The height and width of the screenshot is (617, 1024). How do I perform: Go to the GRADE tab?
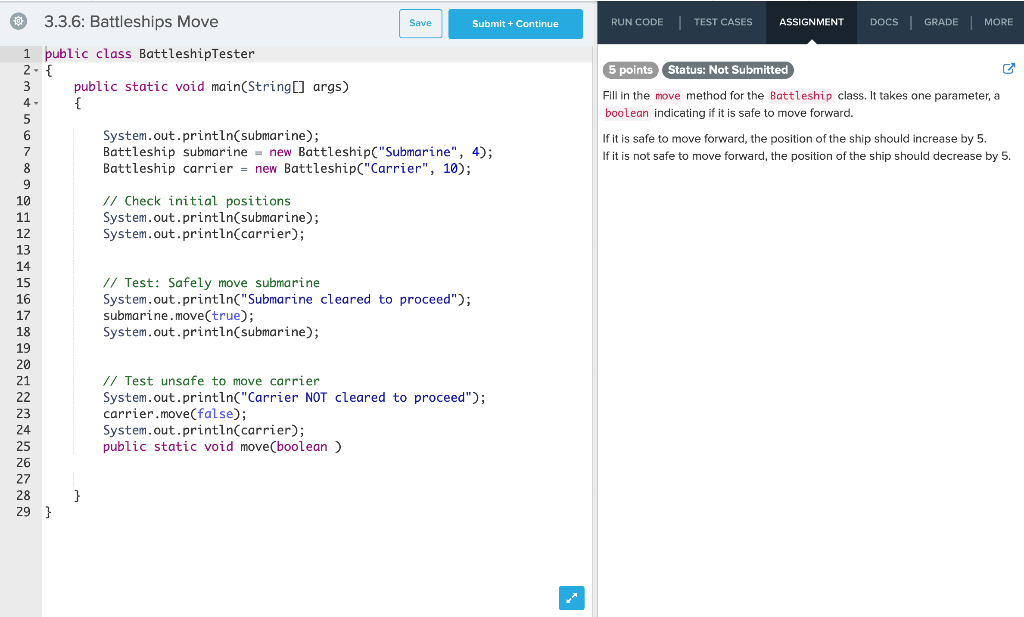point(941,22)
